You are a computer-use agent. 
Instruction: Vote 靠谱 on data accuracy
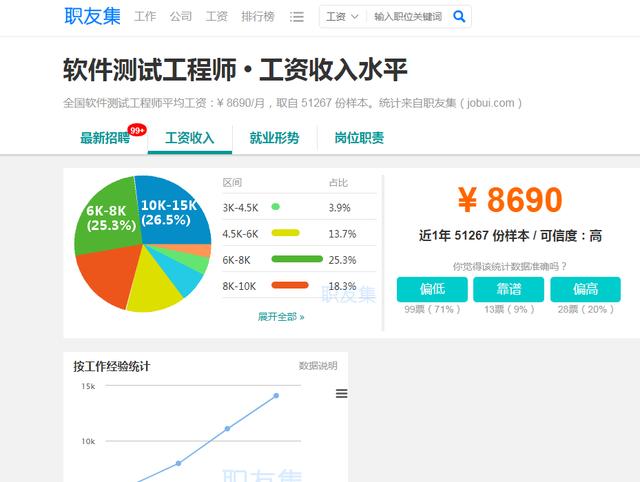pos(509,289)
